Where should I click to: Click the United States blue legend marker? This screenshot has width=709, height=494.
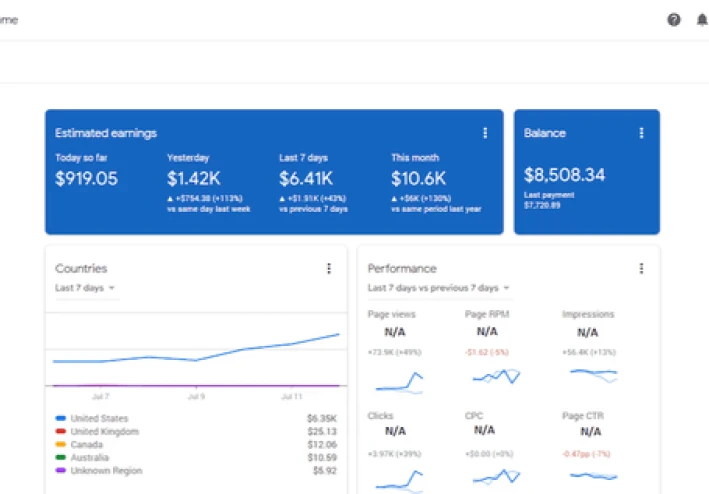[61, 419]
